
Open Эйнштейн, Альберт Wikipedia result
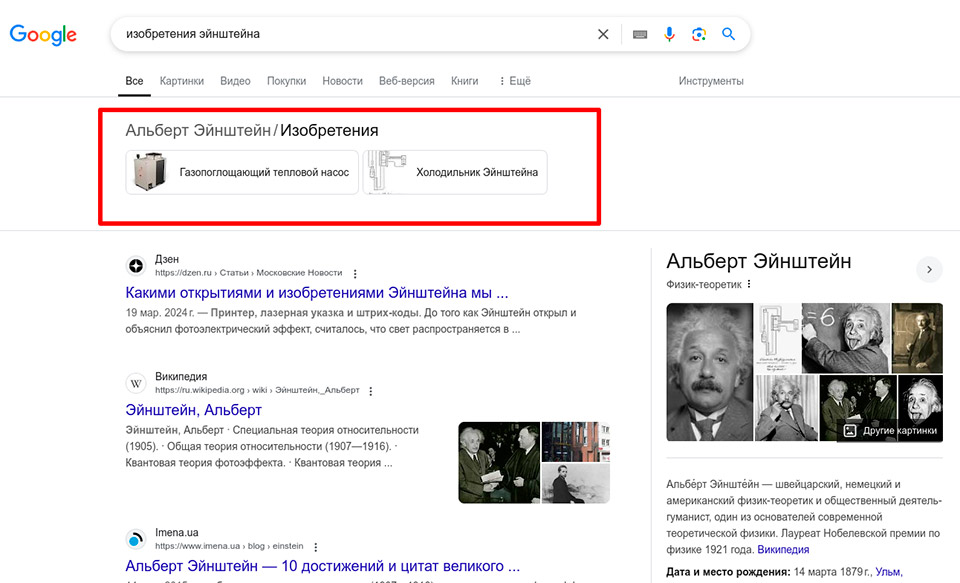(193, 410)
